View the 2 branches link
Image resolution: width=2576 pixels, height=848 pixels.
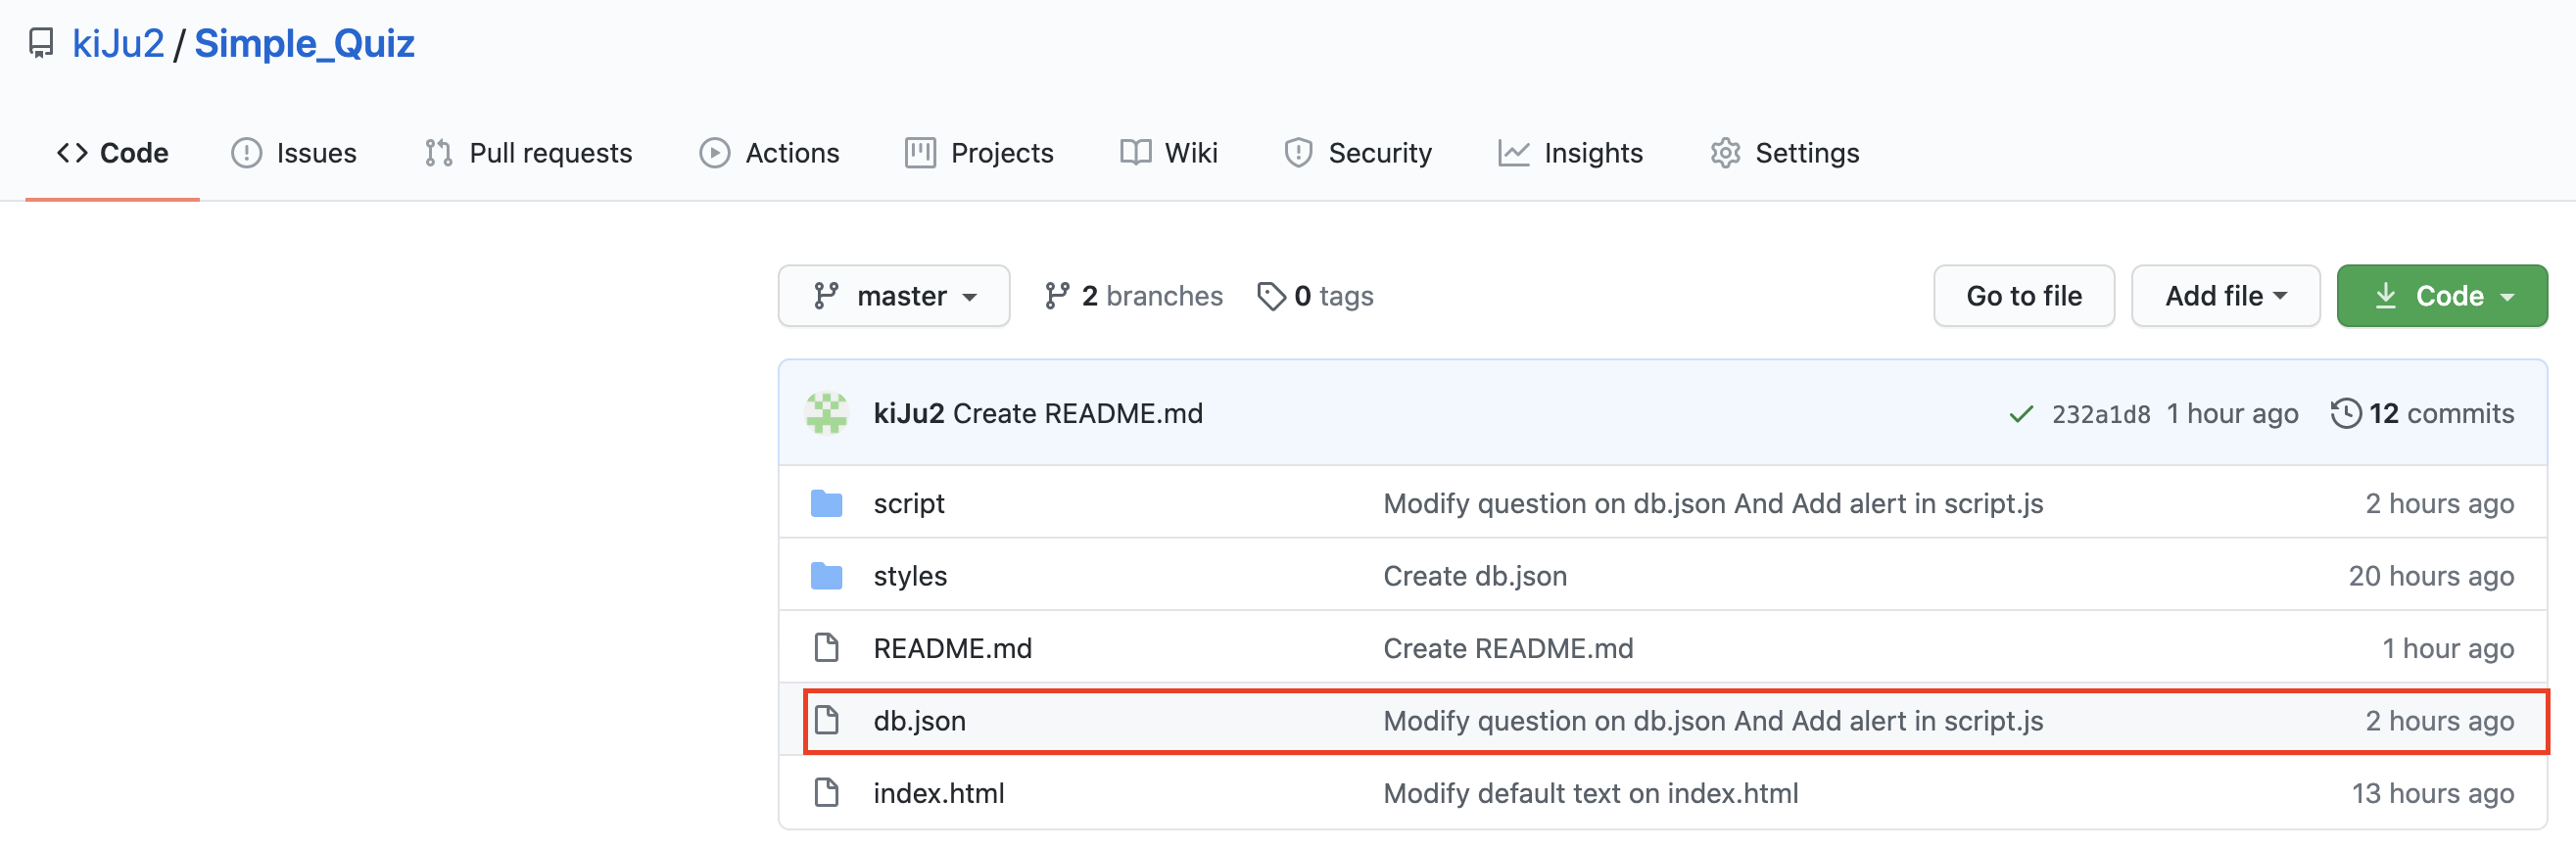pos(1133,296)
